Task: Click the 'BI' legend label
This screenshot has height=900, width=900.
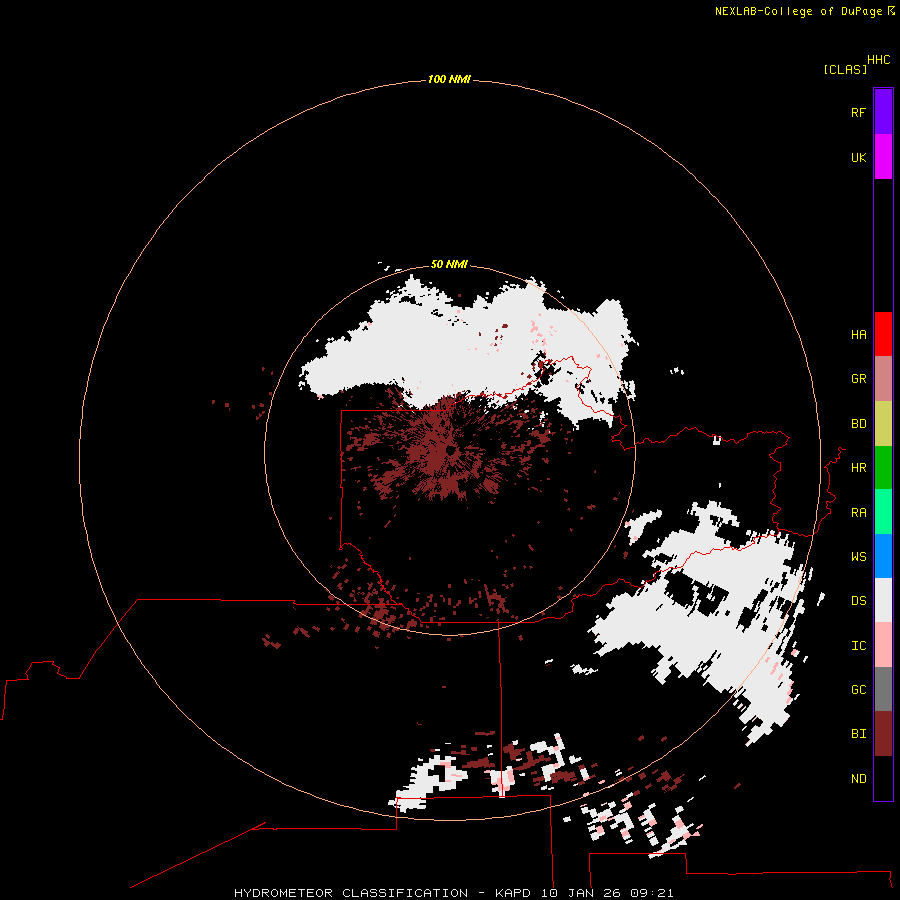Action: click(858, 734)
